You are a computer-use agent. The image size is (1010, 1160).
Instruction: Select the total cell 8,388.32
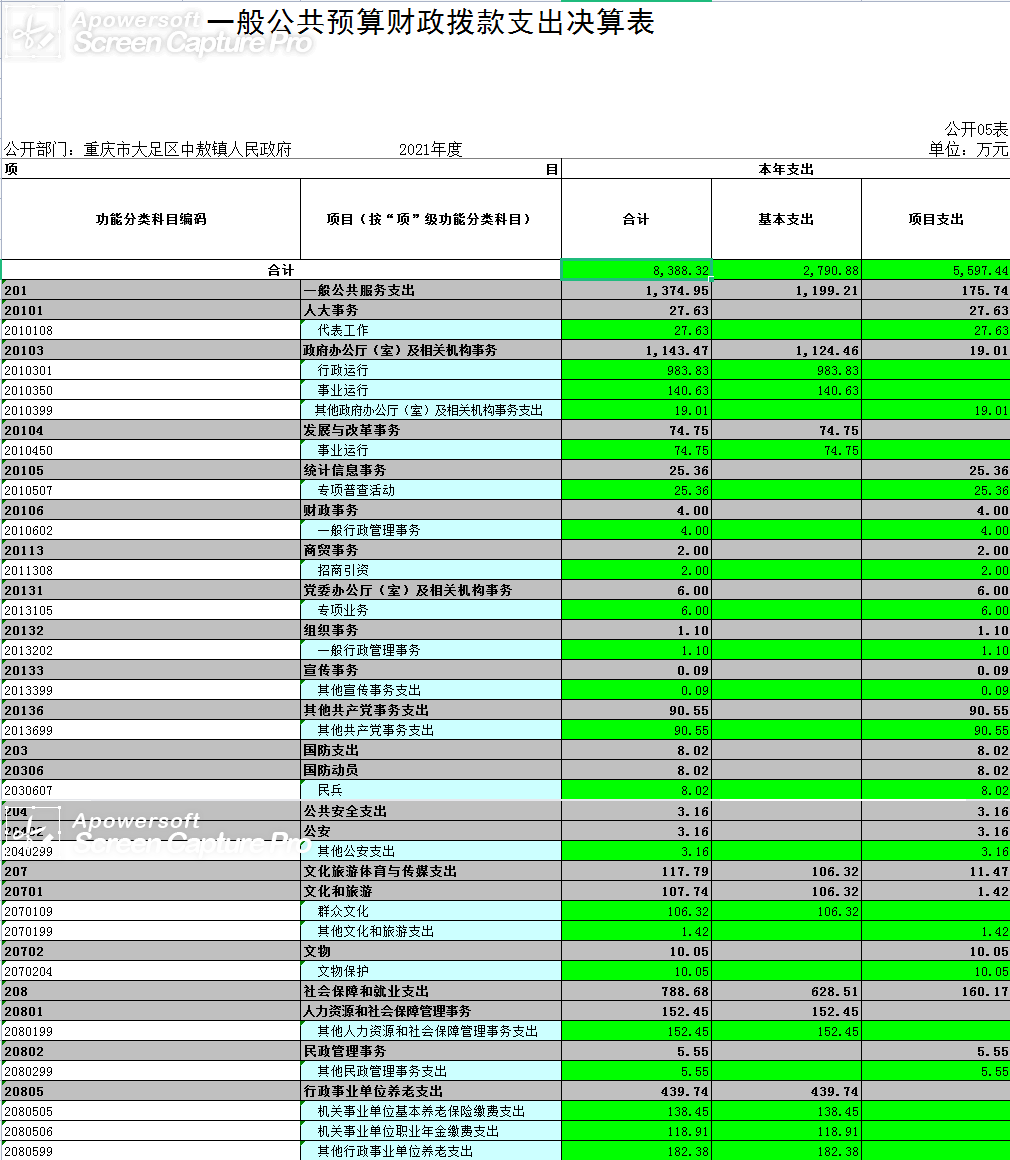coord(636,270)
